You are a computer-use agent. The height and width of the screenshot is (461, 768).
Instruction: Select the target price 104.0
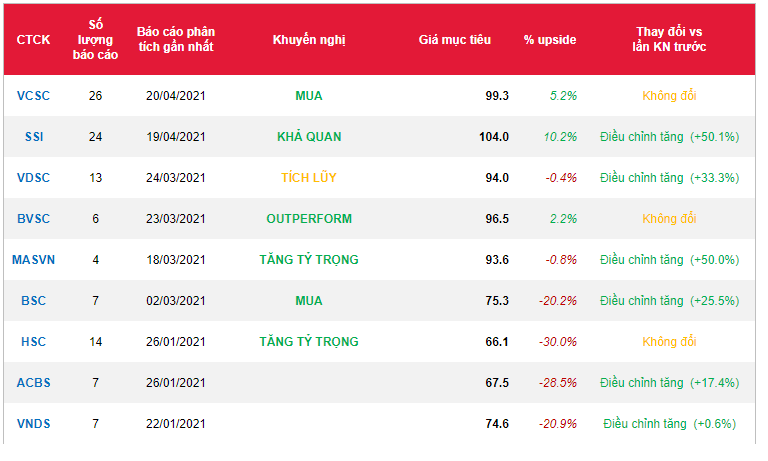pos(494,137)
